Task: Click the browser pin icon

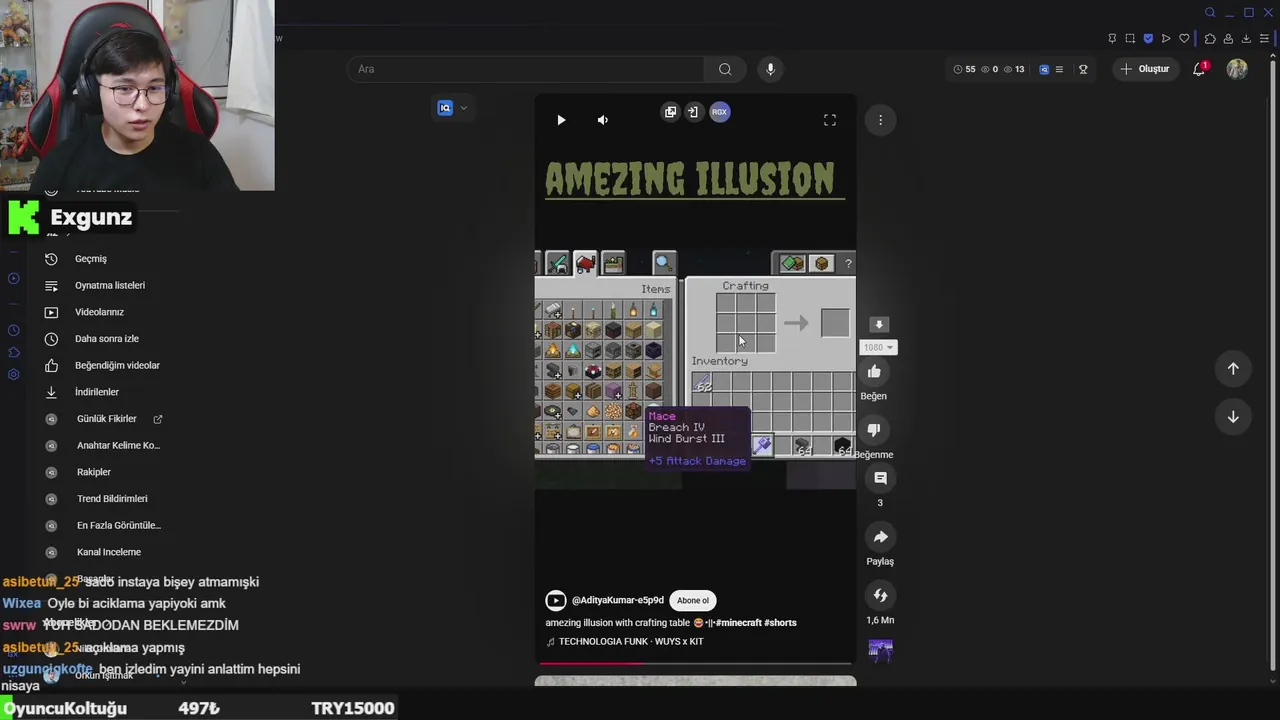Action: coord(1112,39)
